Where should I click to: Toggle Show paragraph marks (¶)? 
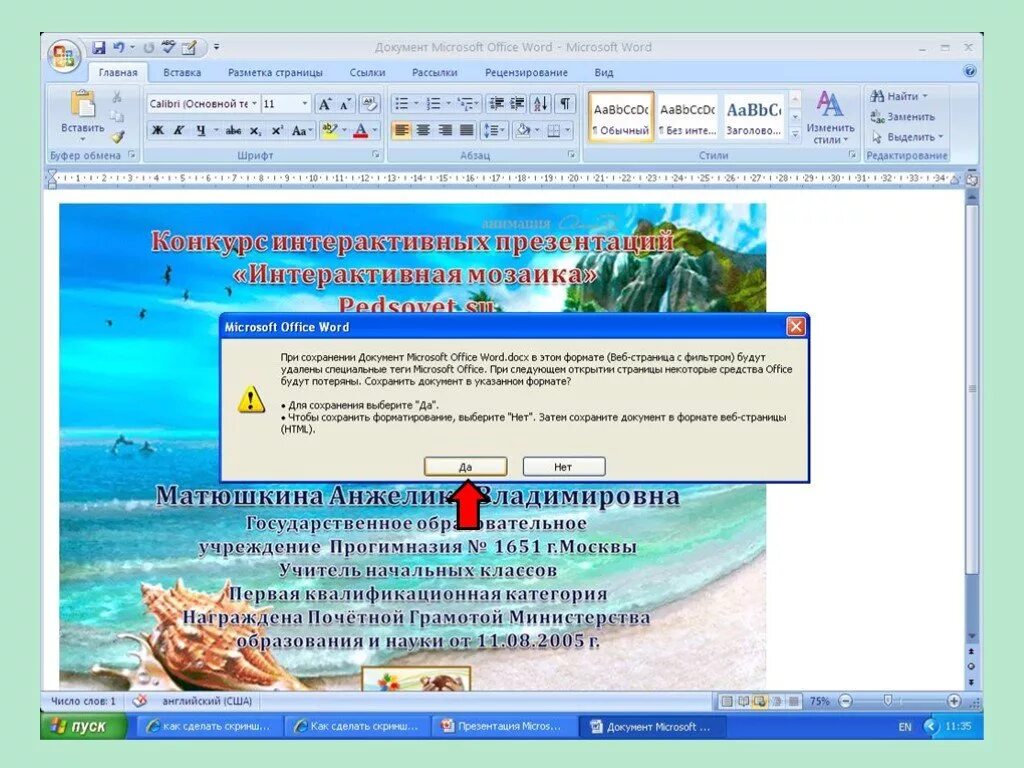pyautogui.click(x=566, y=103)
